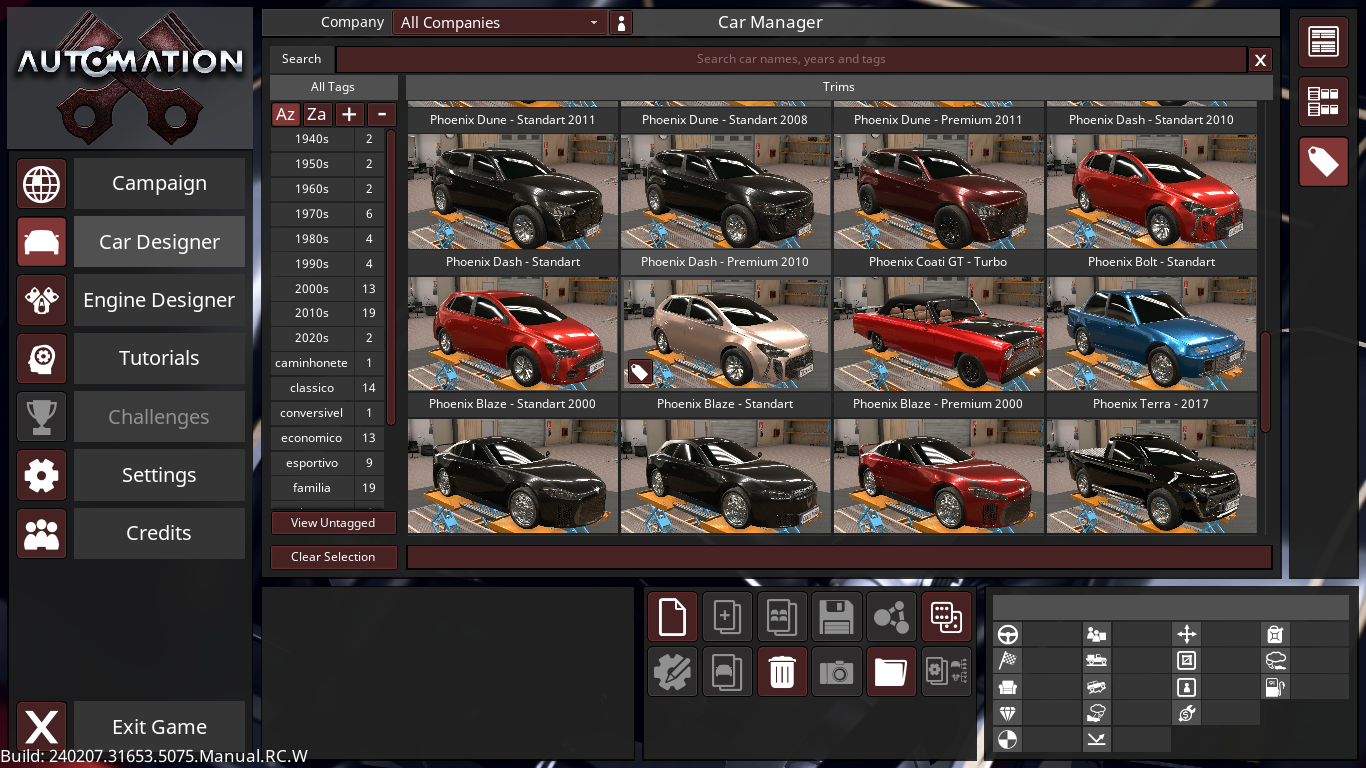Viewport: 1366px width, 768px height.
Task: Click the engine and car family tree icon
Action: coord(946,671)
